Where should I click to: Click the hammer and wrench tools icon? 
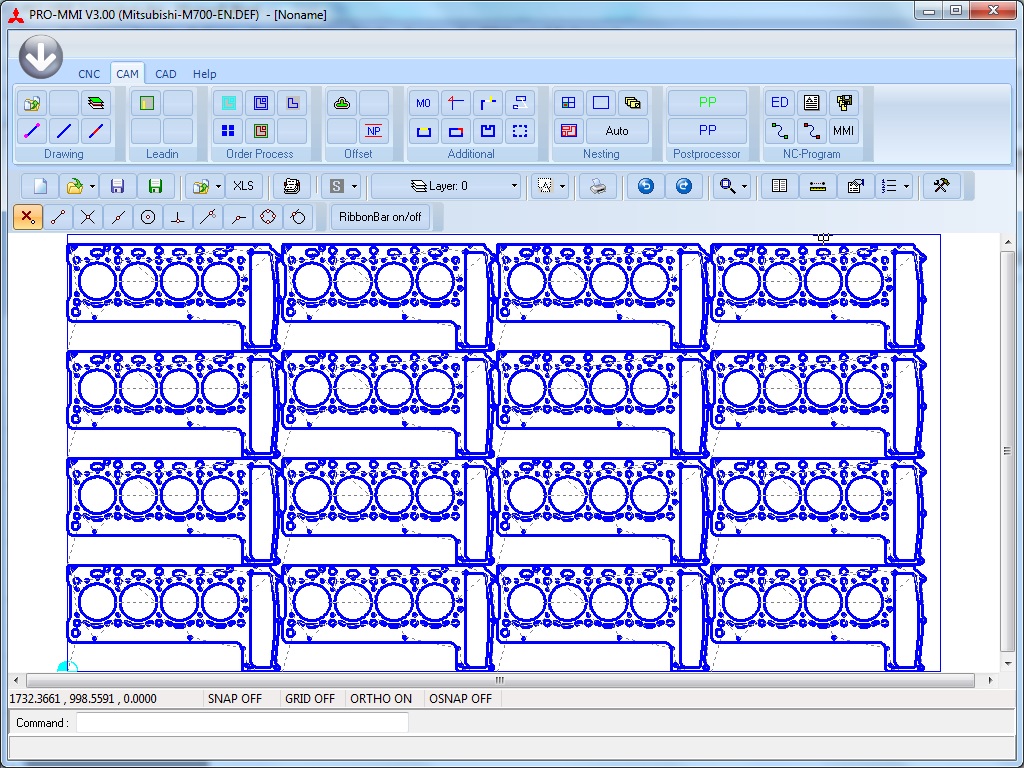pyautogui.click(x=940, y=186)
